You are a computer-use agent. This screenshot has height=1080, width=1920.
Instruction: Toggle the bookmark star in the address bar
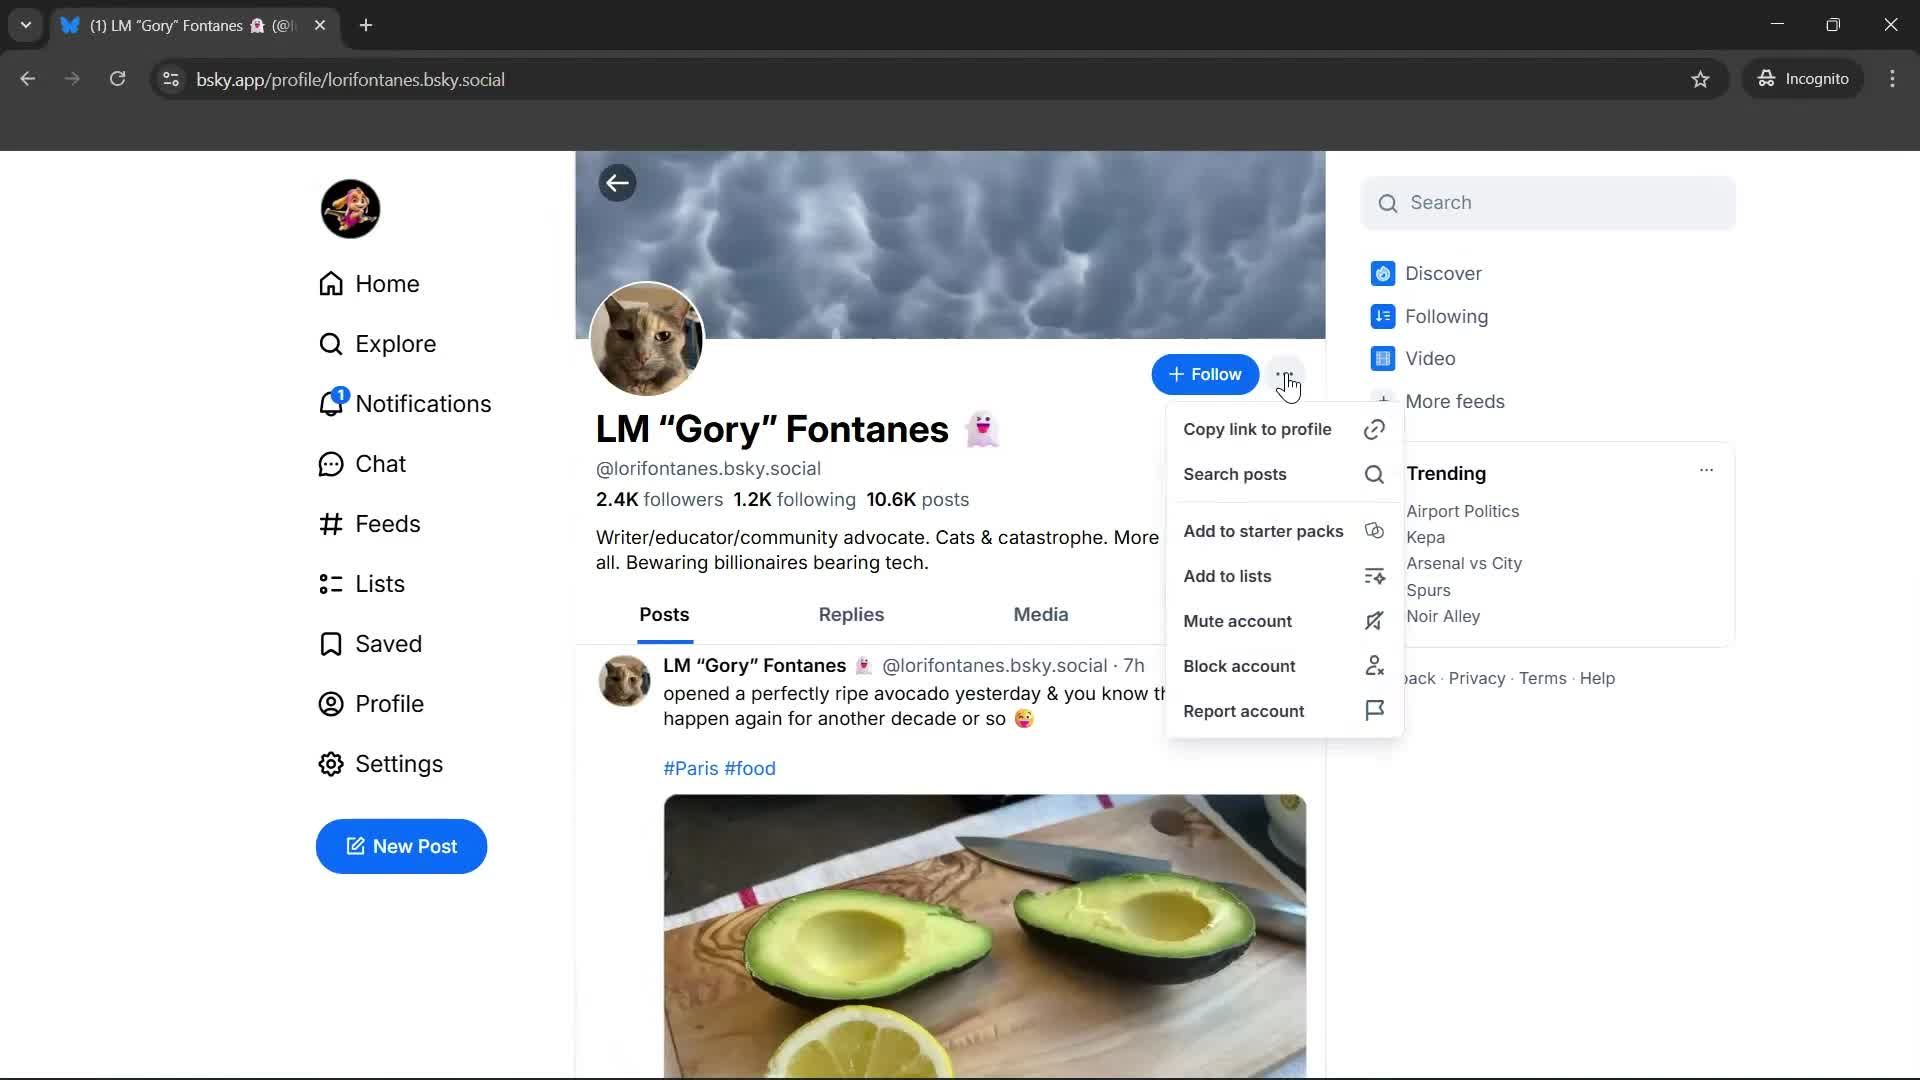[x=1701, y=79]
